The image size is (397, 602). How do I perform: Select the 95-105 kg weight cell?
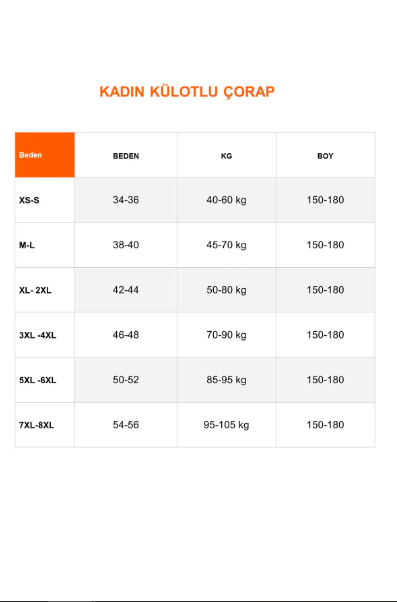click(x=227, y=425)
